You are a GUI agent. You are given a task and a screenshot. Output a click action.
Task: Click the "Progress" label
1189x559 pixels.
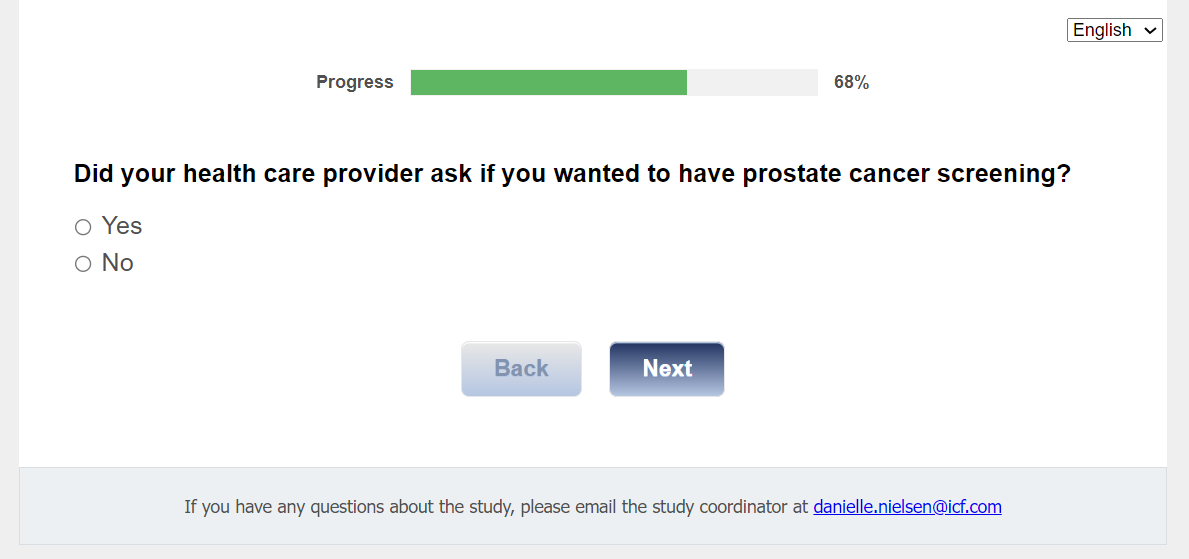tap(355, 82)
